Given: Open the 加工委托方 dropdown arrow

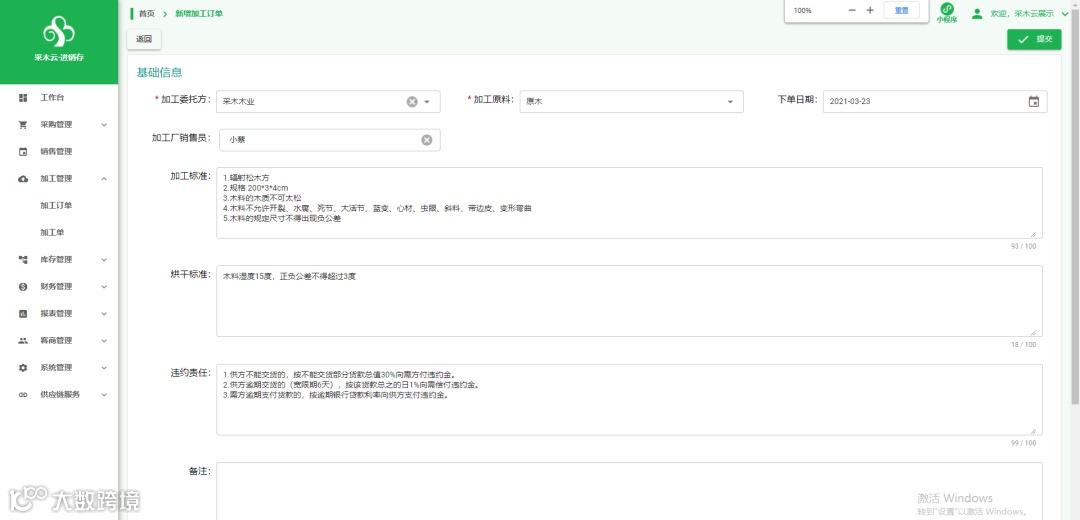Looking at the screenshot, I should point(427,102).
